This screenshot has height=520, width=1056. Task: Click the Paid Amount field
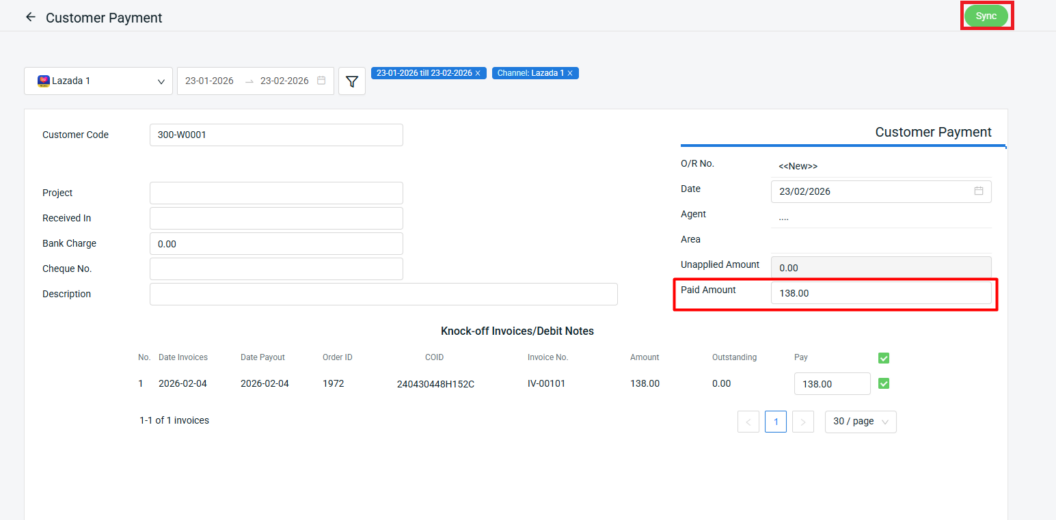pos(880,293)
